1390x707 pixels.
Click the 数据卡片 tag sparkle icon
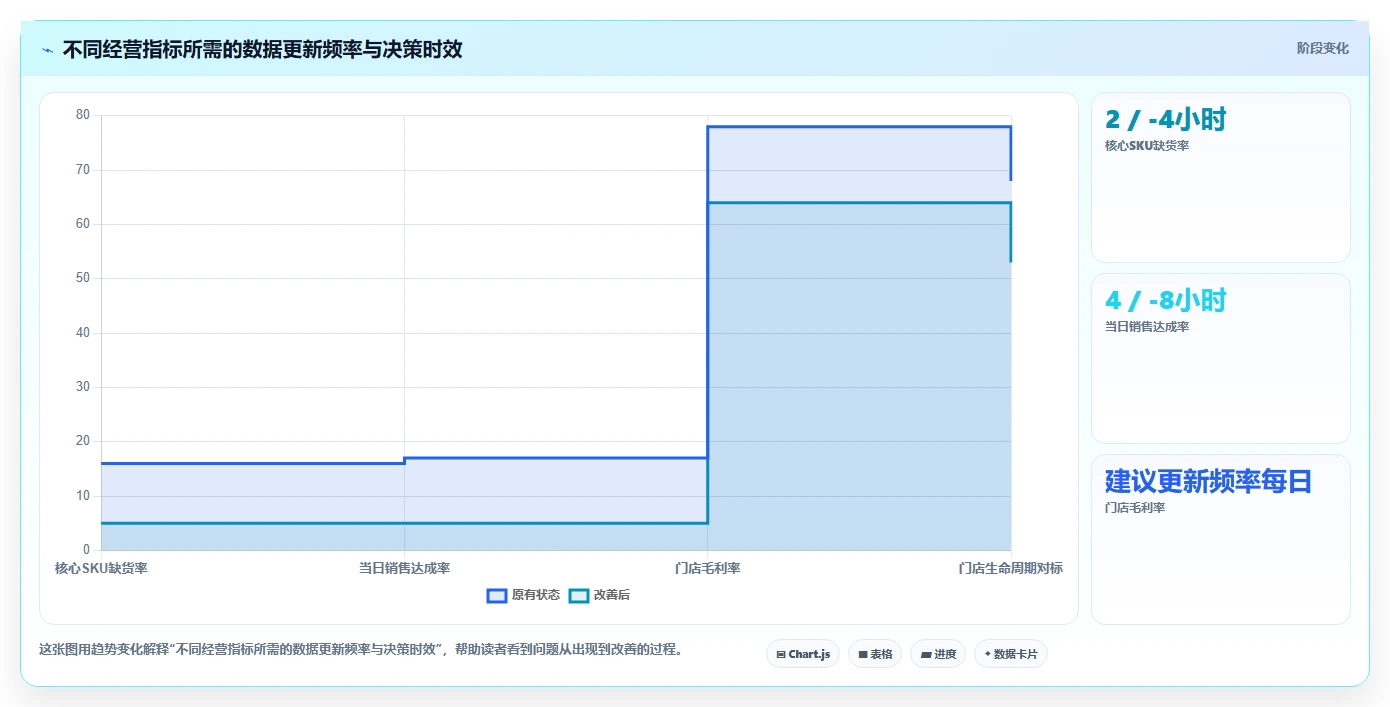pos(987,654)
